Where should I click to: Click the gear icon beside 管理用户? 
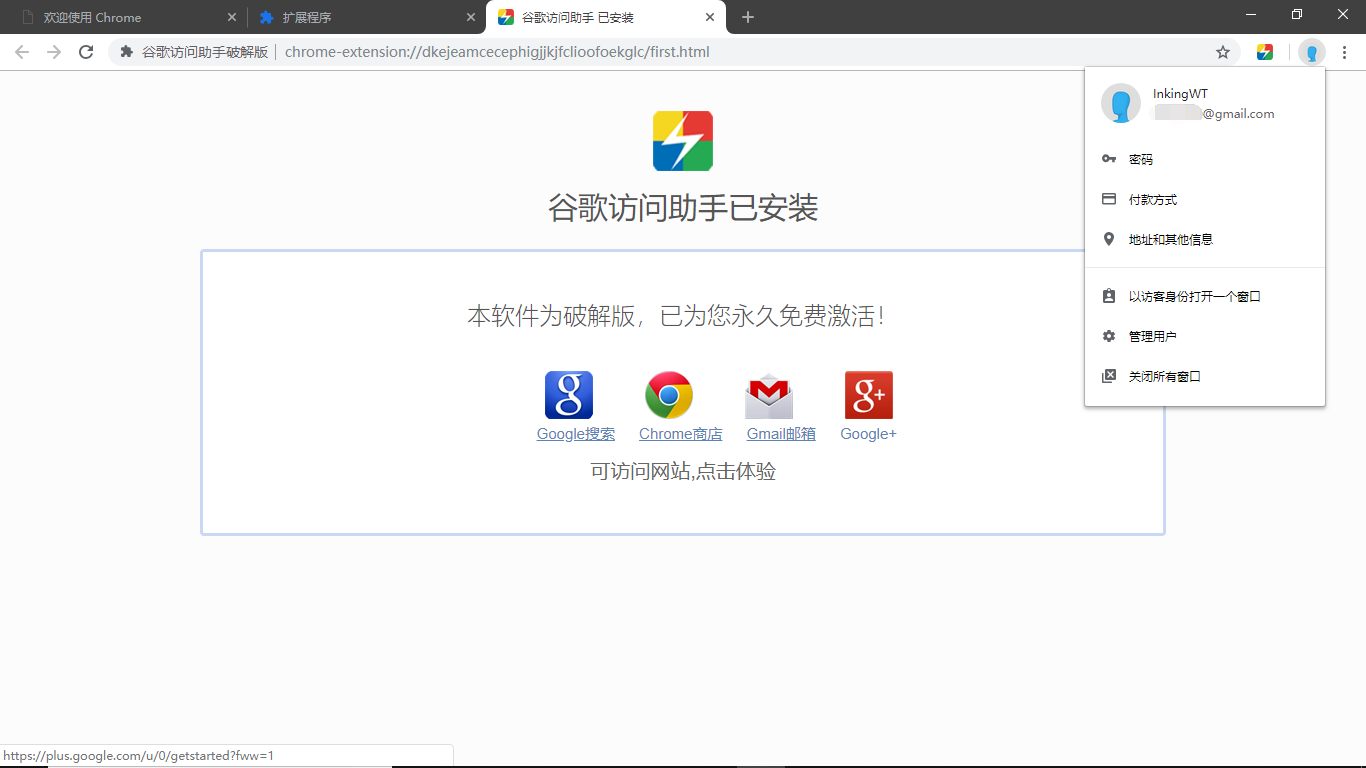[x=1108, y=336]
